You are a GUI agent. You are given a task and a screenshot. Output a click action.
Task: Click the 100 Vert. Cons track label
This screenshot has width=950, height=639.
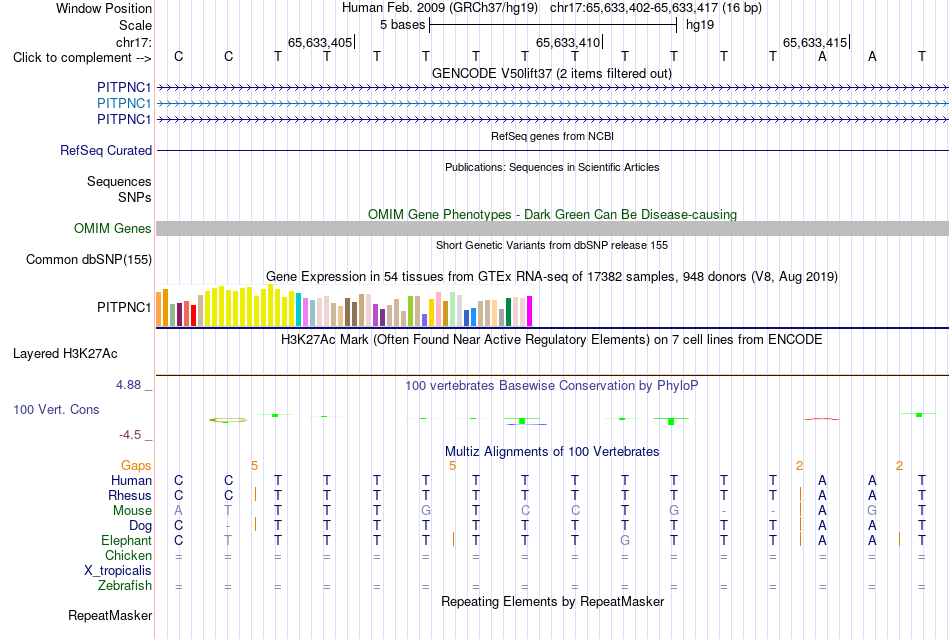coord(56,409)
